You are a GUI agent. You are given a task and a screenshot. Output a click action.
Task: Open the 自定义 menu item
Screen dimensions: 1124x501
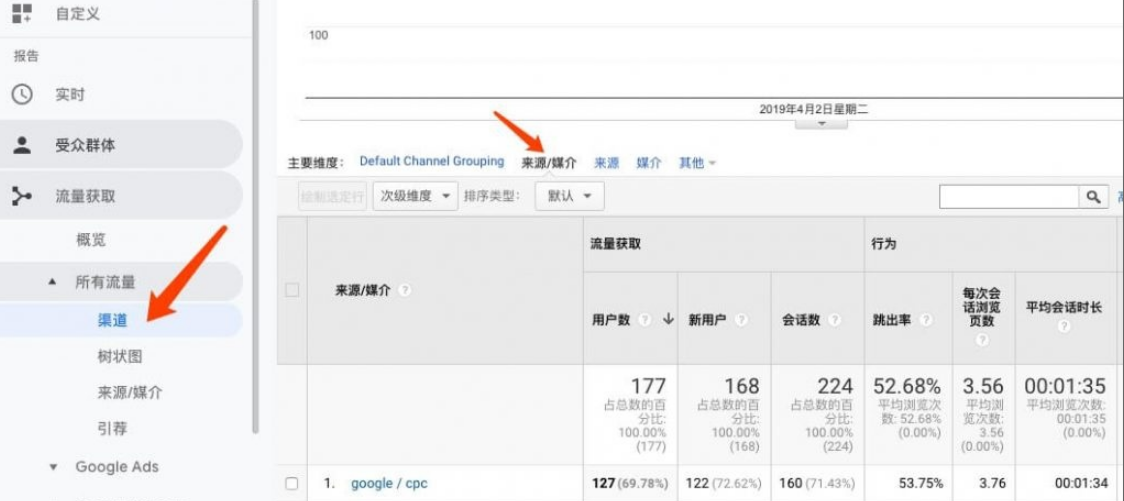coord(77,14)
